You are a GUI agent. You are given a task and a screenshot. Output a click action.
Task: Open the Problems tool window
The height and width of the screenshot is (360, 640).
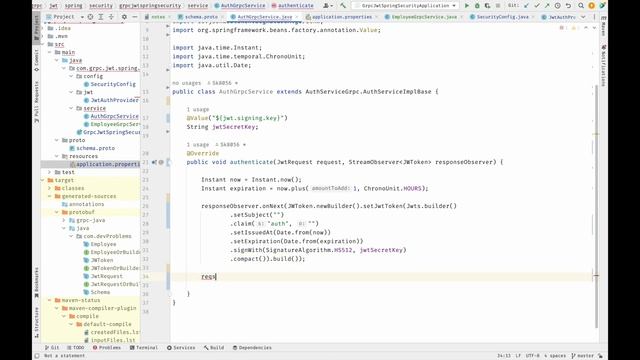pyautogui.click(x=107, y=348)
